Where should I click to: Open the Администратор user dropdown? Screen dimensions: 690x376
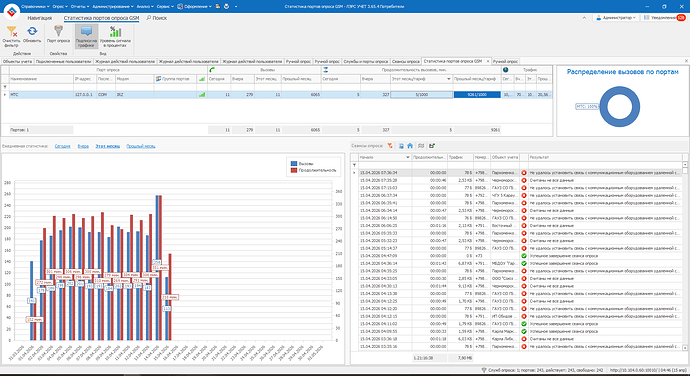616,18
